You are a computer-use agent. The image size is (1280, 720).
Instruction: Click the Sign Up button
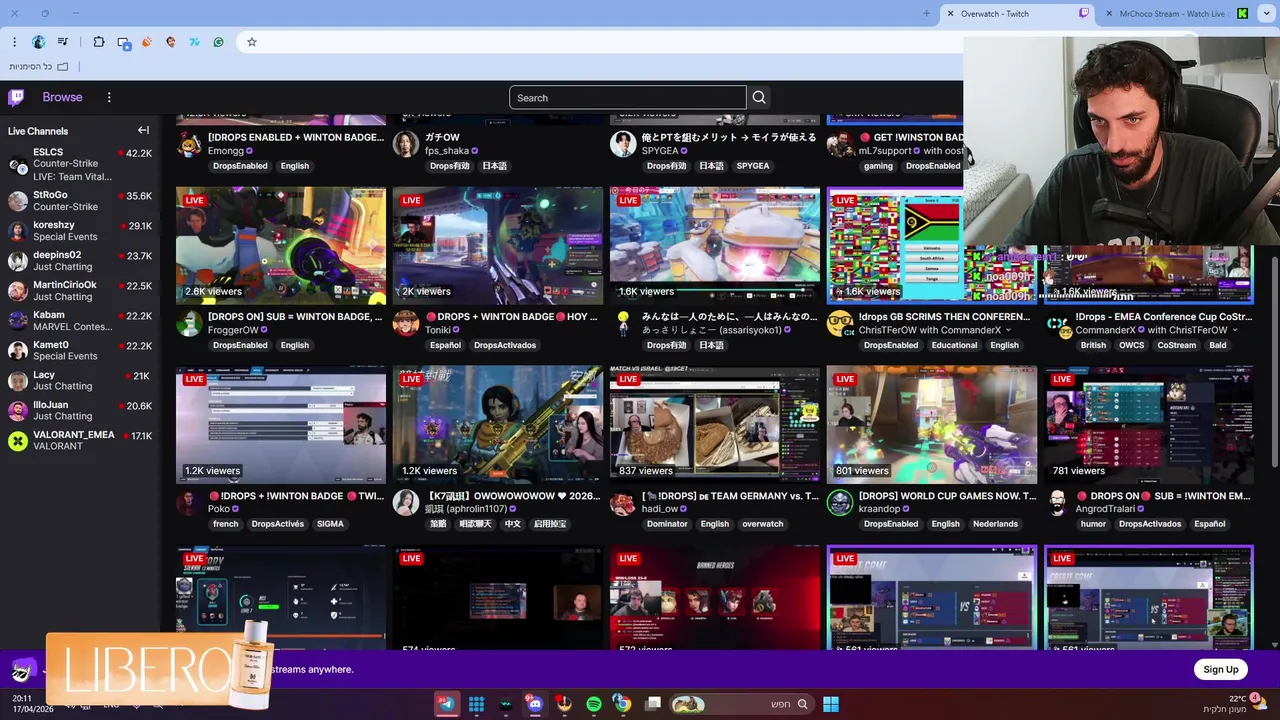click(x=1220, y=669)
